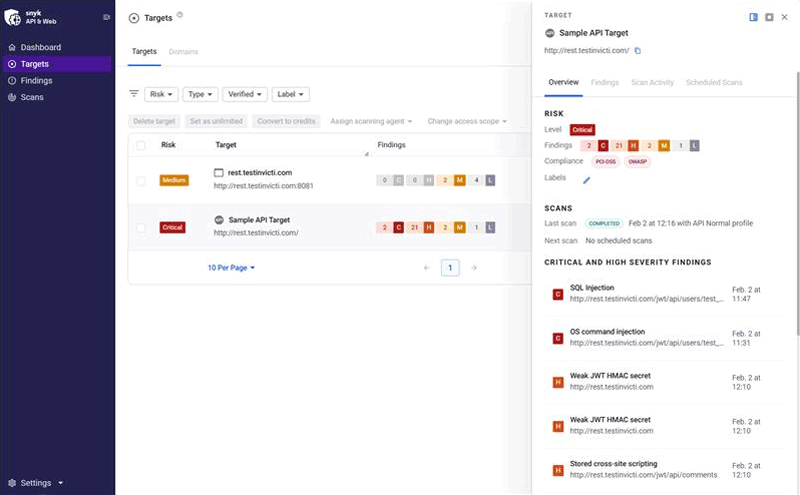Close the Sample API Target panel
This screenshot has height=495, width=800.
(785, 17)
